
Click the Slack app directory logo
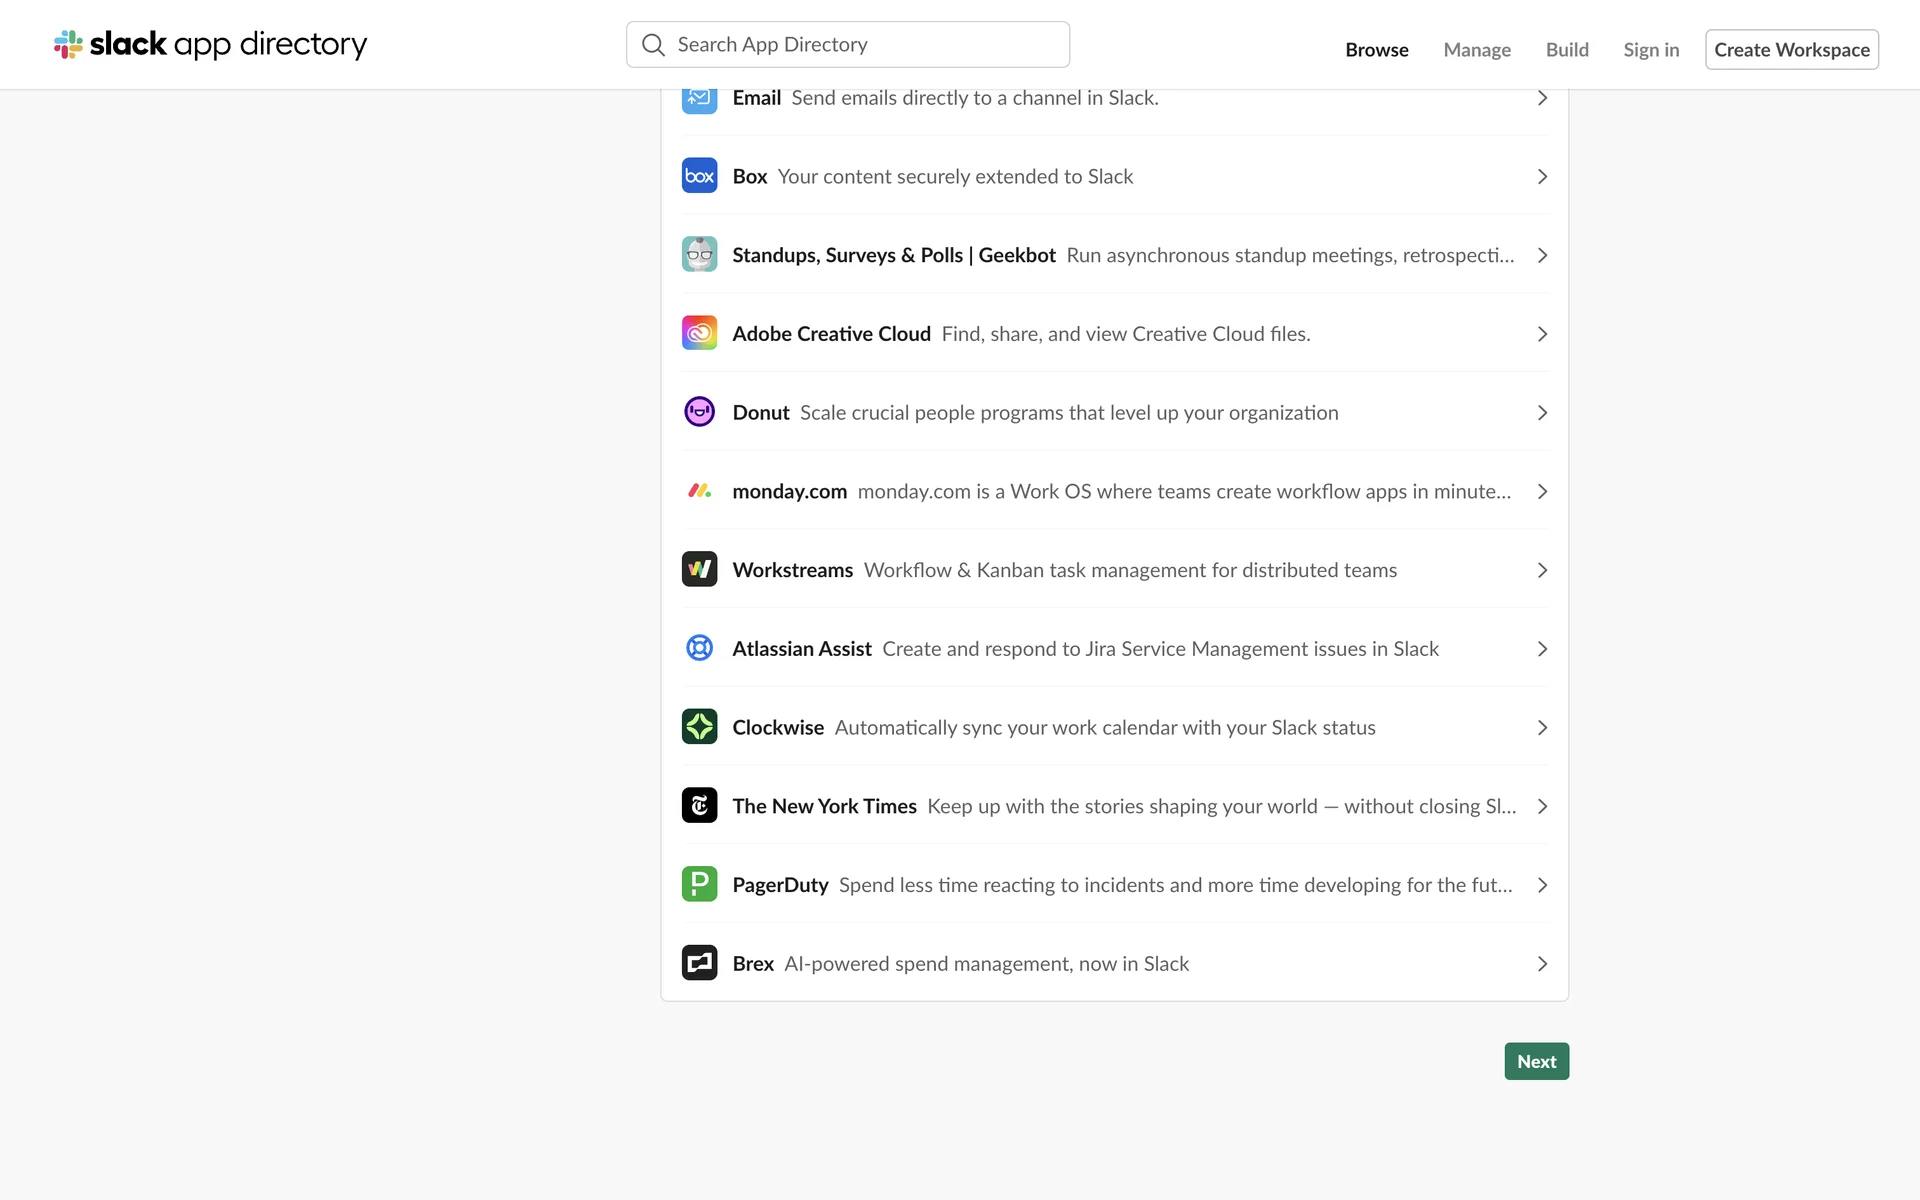click(211, 44)
